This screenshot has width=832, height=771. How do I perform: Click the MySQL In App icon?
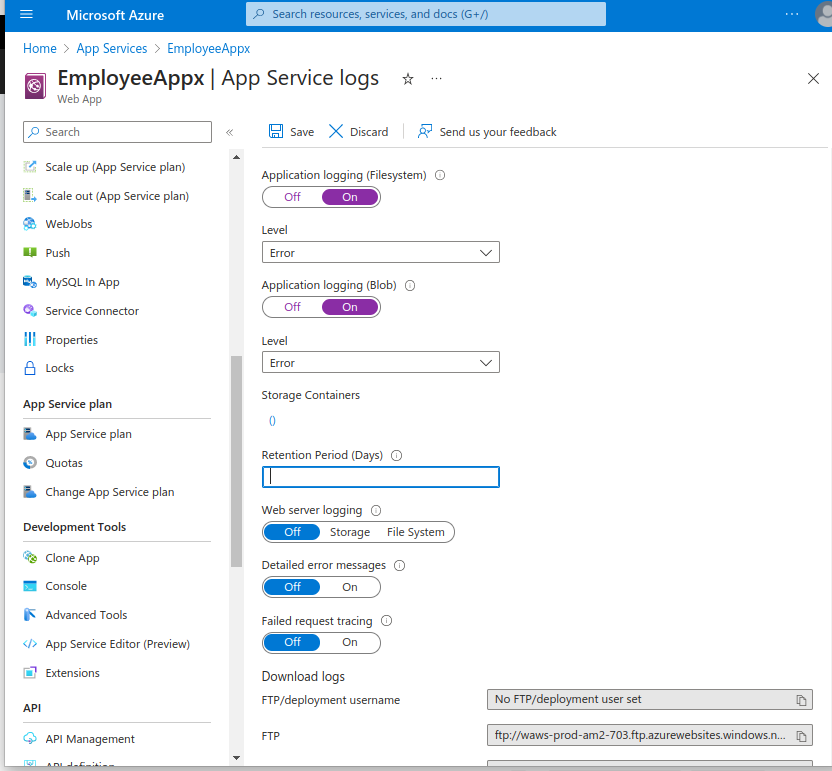tap(30, 282)
